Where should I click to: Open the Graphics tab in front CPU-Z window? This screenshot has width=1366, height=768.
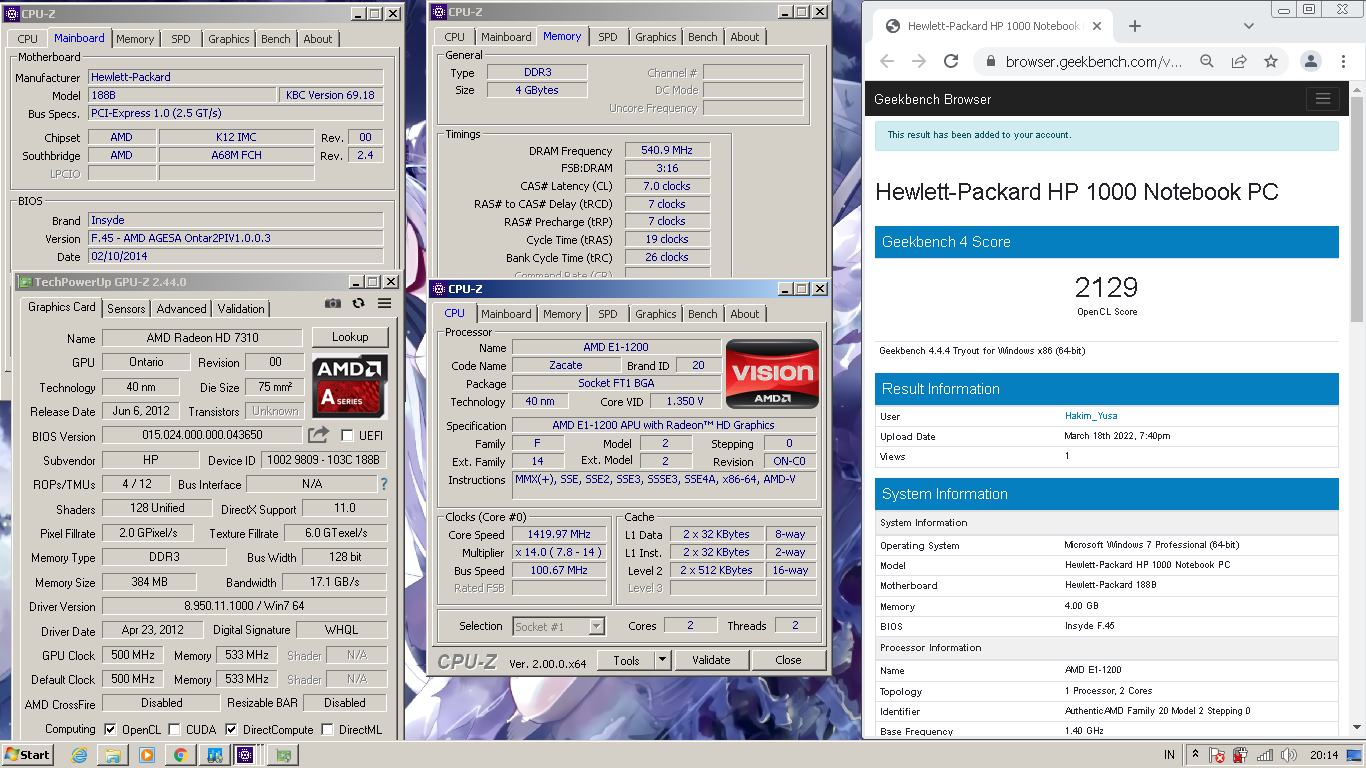coord(655,314)
